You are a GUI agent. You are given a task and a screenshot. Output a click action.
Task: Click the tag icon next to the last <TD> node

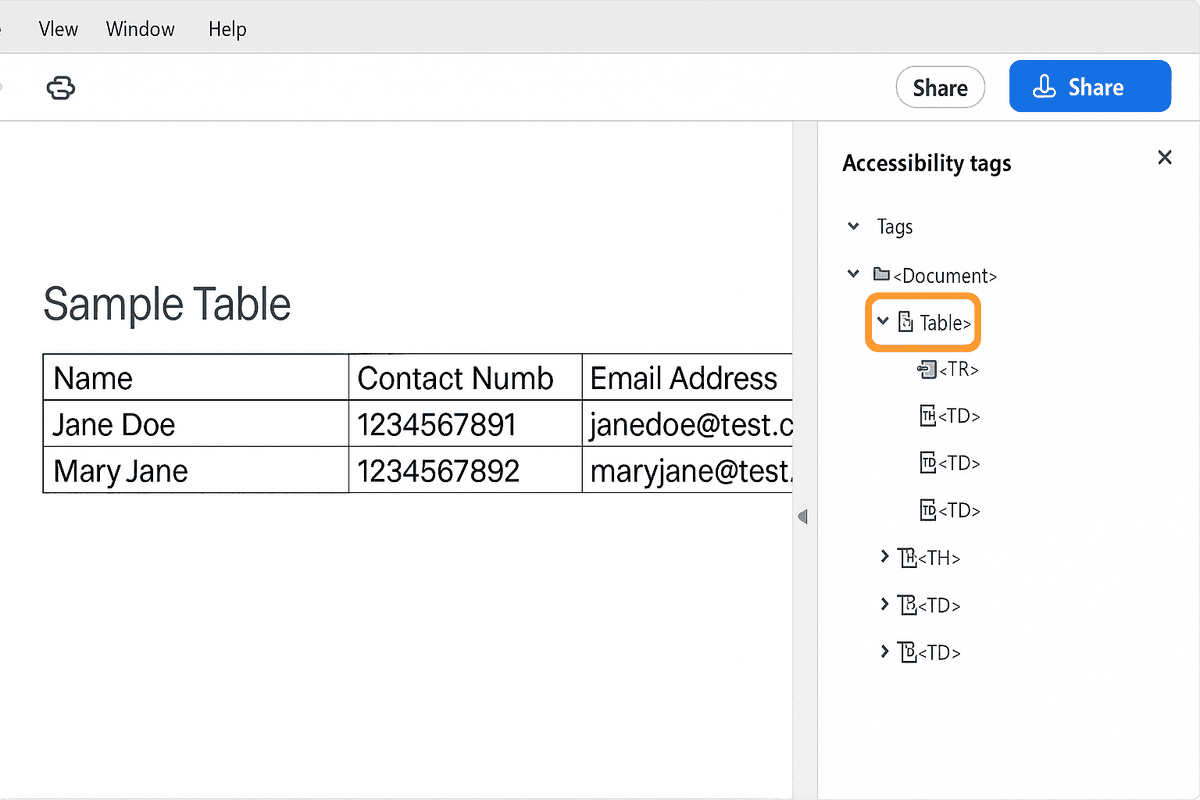tap(908, 651)
